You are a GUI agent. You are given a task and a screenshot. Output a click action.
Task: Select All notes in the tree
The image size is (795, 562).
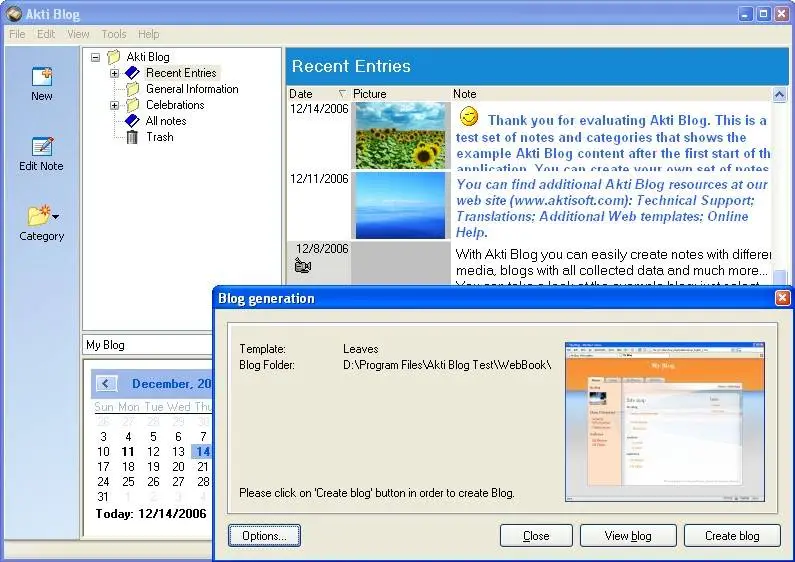pos(166,121)
